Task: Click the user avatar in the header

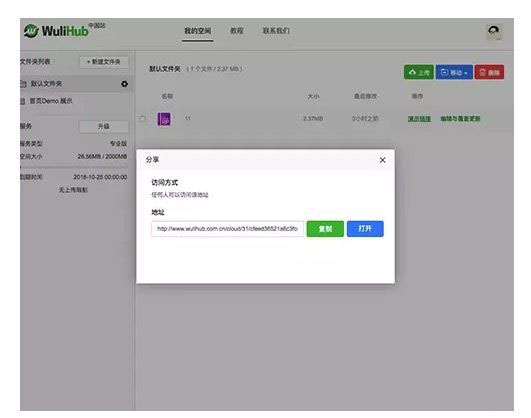Action: pos(494,32)
